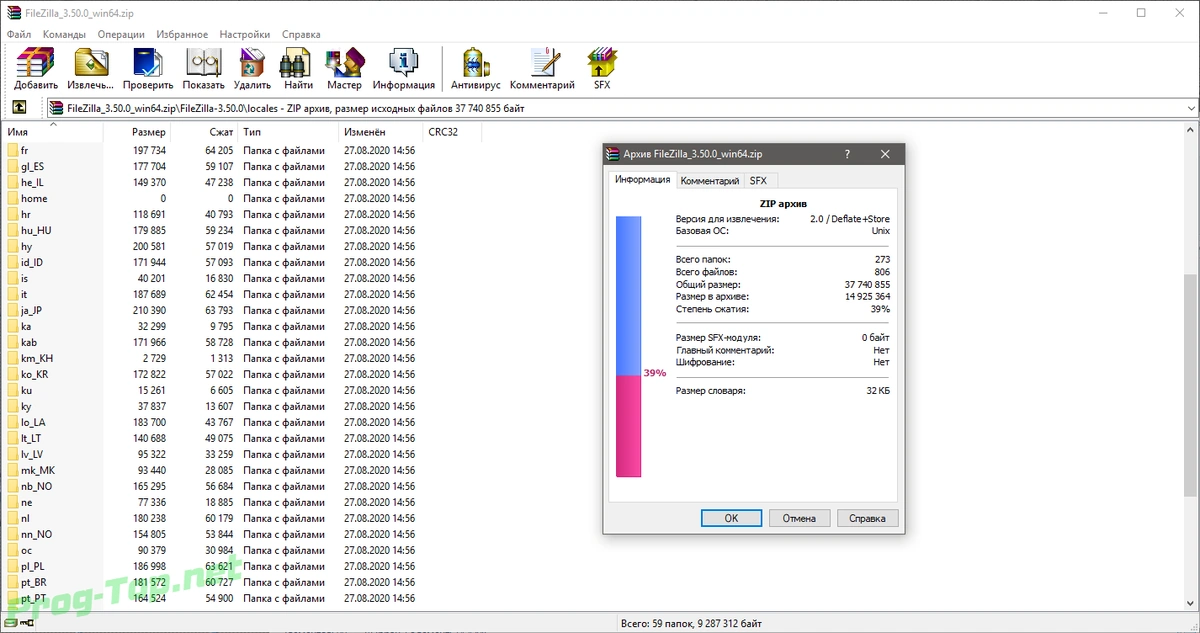Screen dimensions: 1200x633
Task: Sort by the Сжат column header
Action: click(x=204, y=132)
